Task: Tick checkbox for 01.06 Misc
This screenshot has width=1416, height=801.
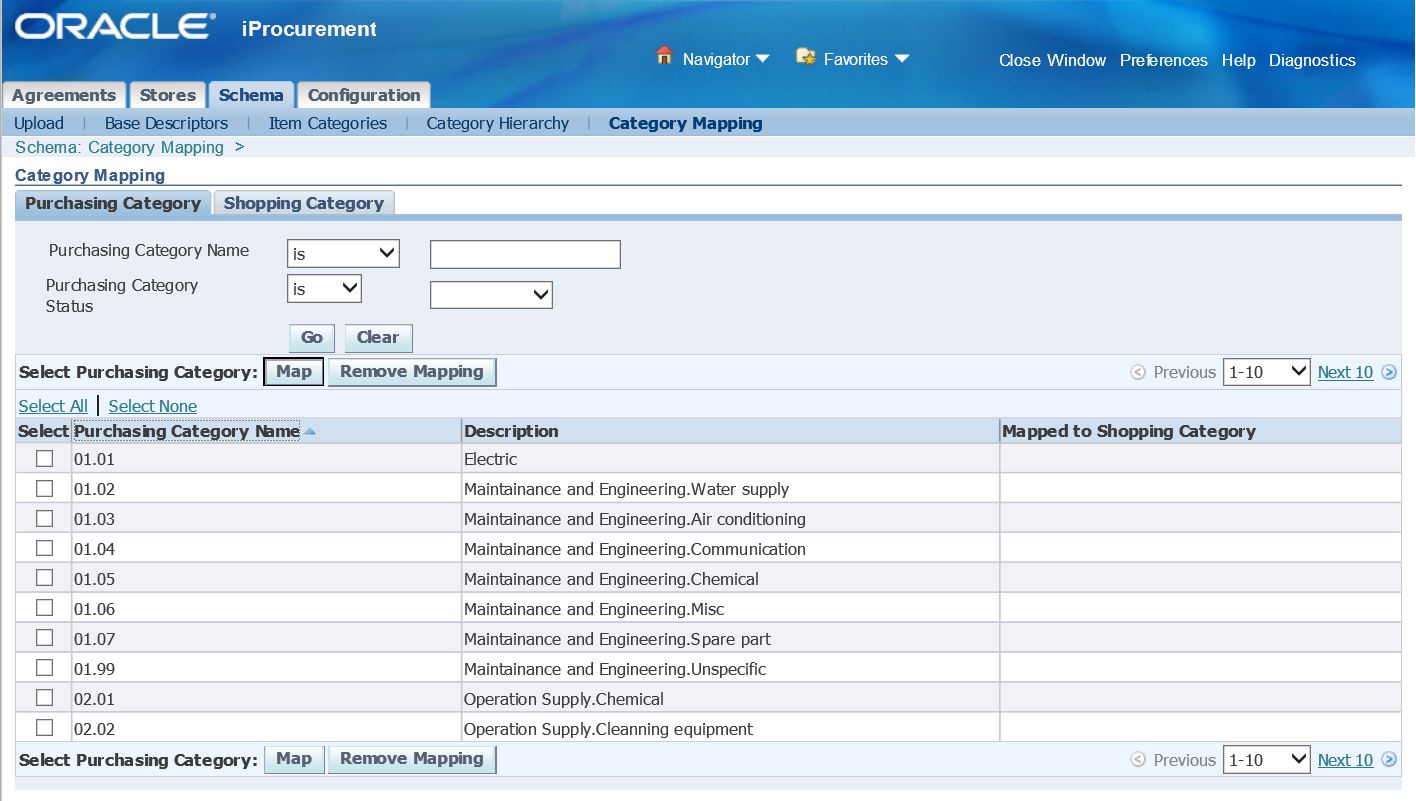Action: point(44,608)
